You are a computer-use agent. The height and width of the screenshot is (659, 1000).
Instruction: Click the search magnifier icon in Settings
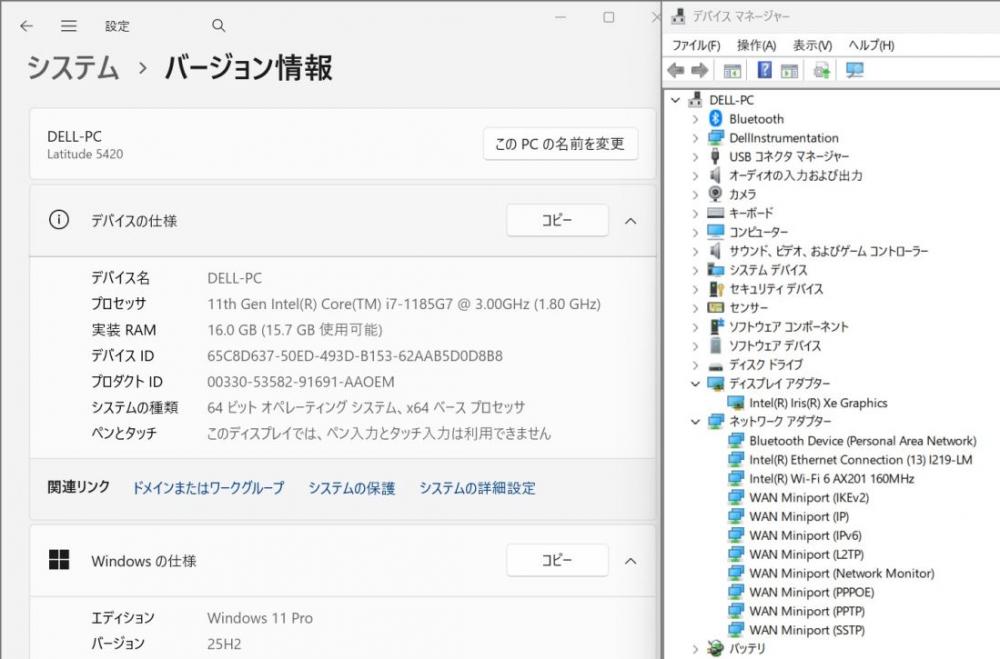219,26
